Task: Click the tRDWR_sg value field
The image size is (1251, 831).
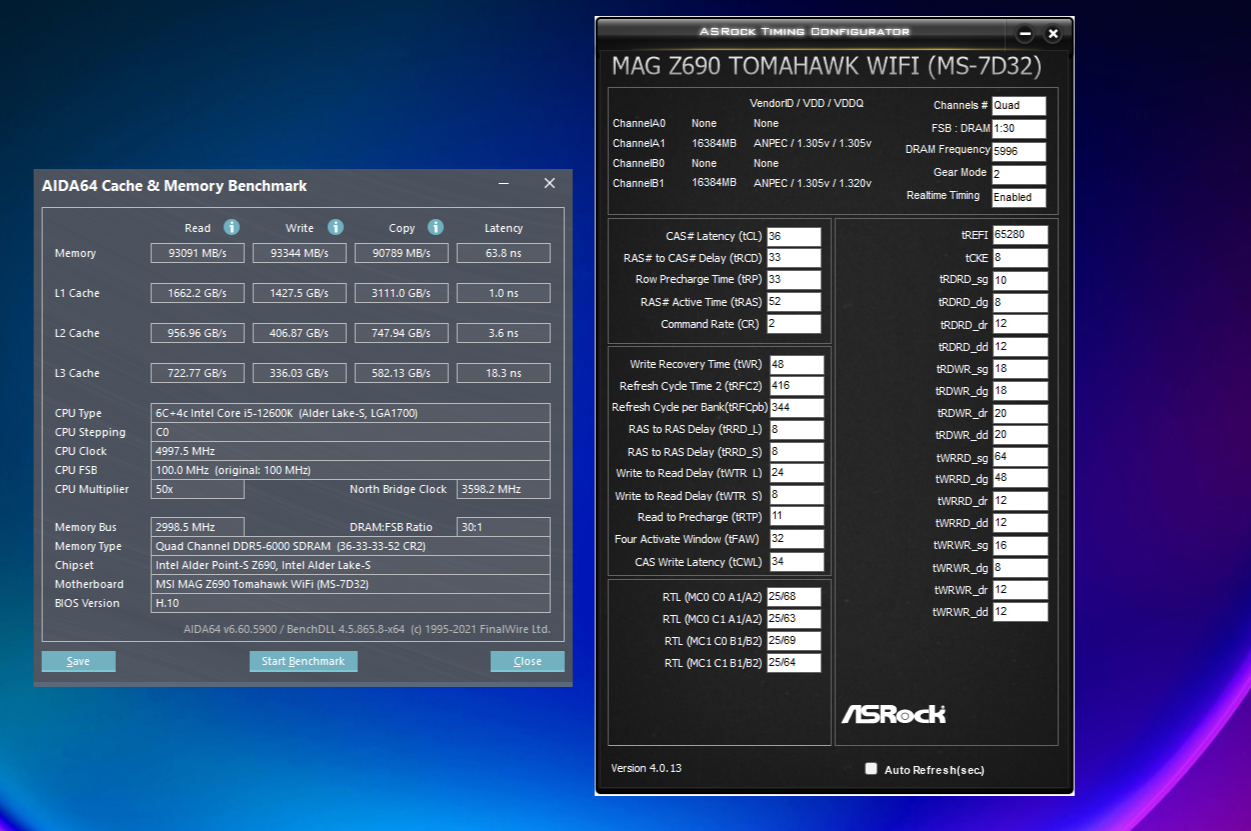Action: click(x=1020, y=369)
